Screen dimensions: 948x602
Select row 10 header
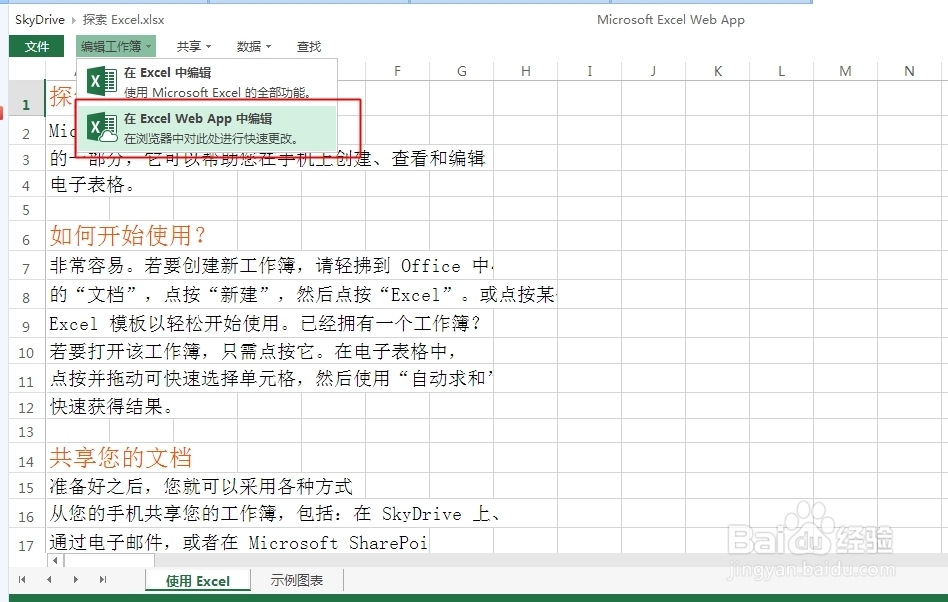pos(27,351)
